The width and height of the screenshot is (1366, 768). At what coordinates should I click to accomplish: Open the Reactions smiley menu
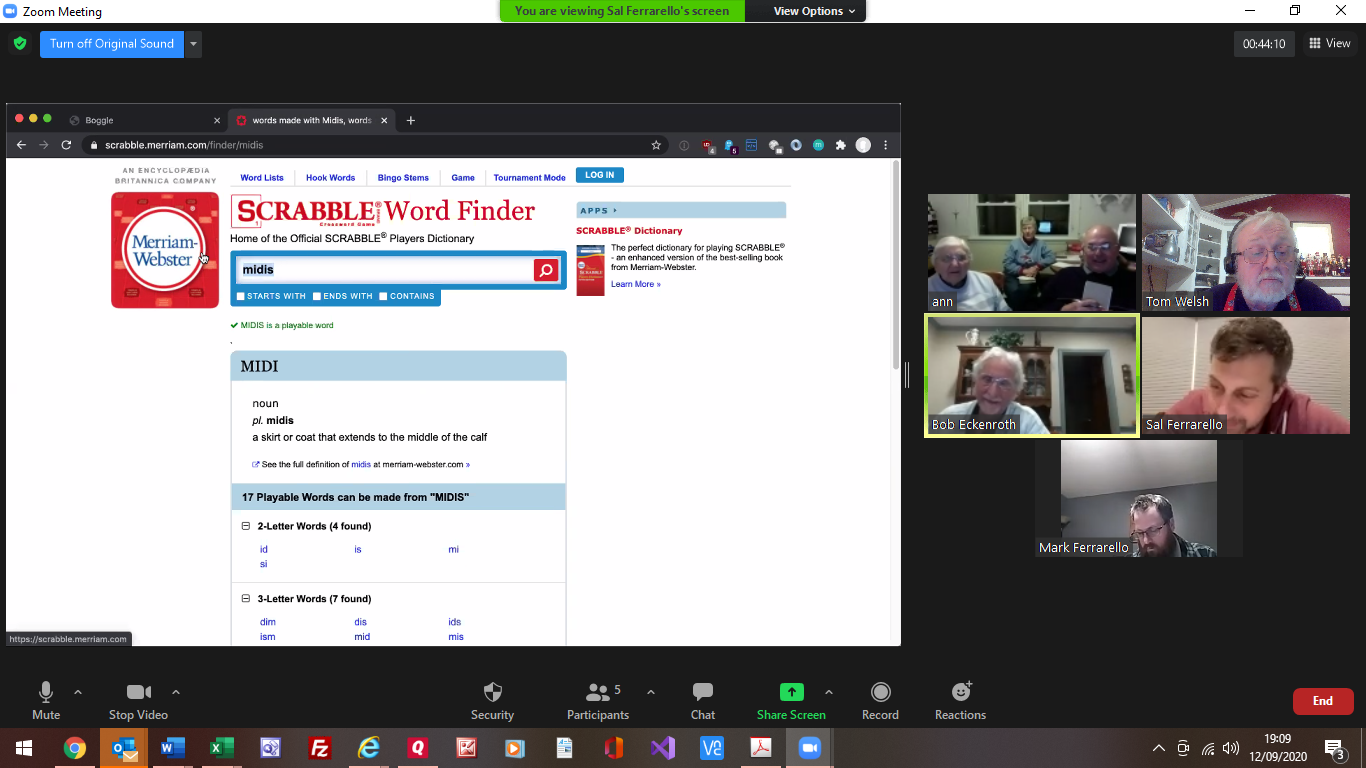pos(960,701)
